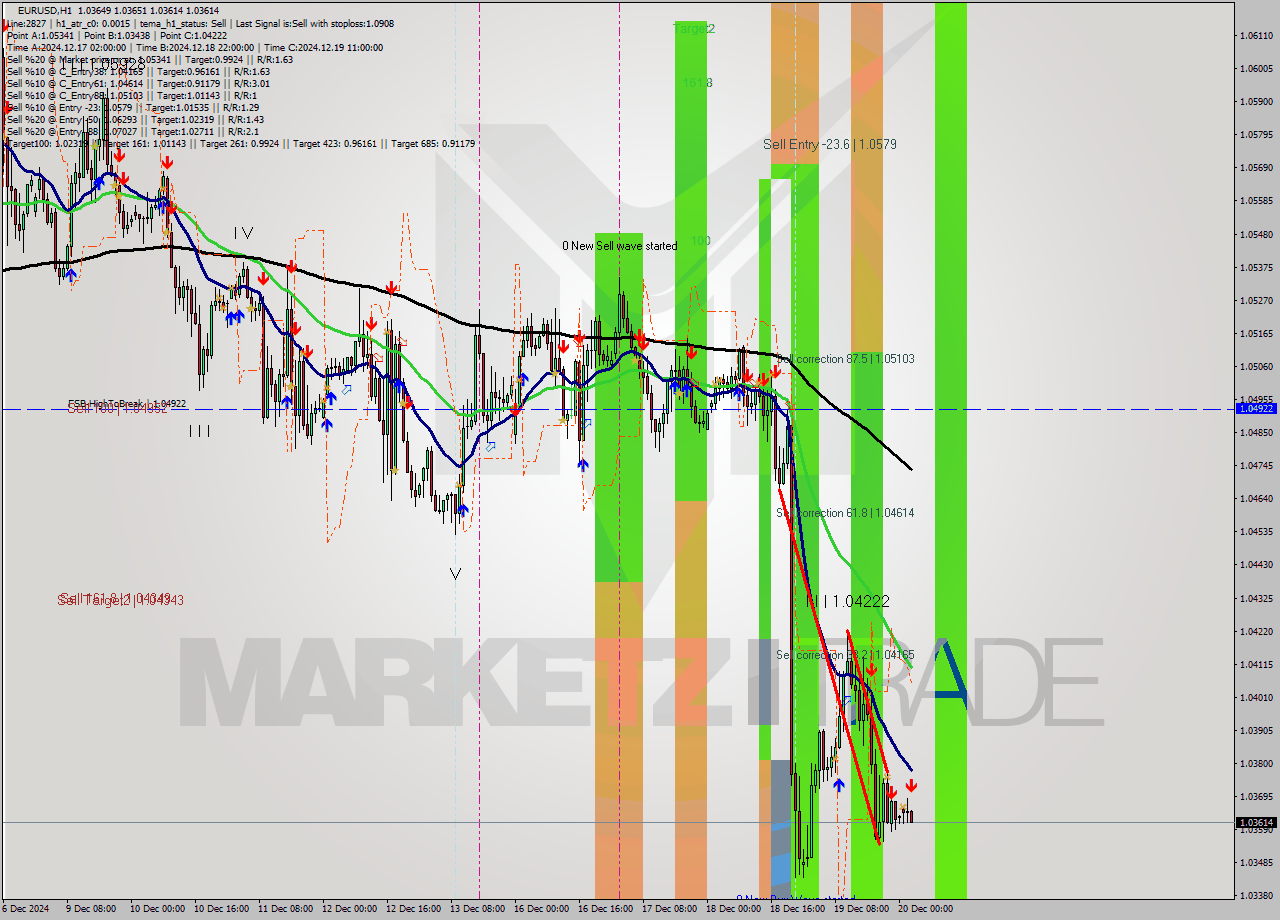Image resolution: width=1280 pixels, height=920 pixels.
Task: Click the '19 Dec 08:00' time axis label
Action: point(861,909)
